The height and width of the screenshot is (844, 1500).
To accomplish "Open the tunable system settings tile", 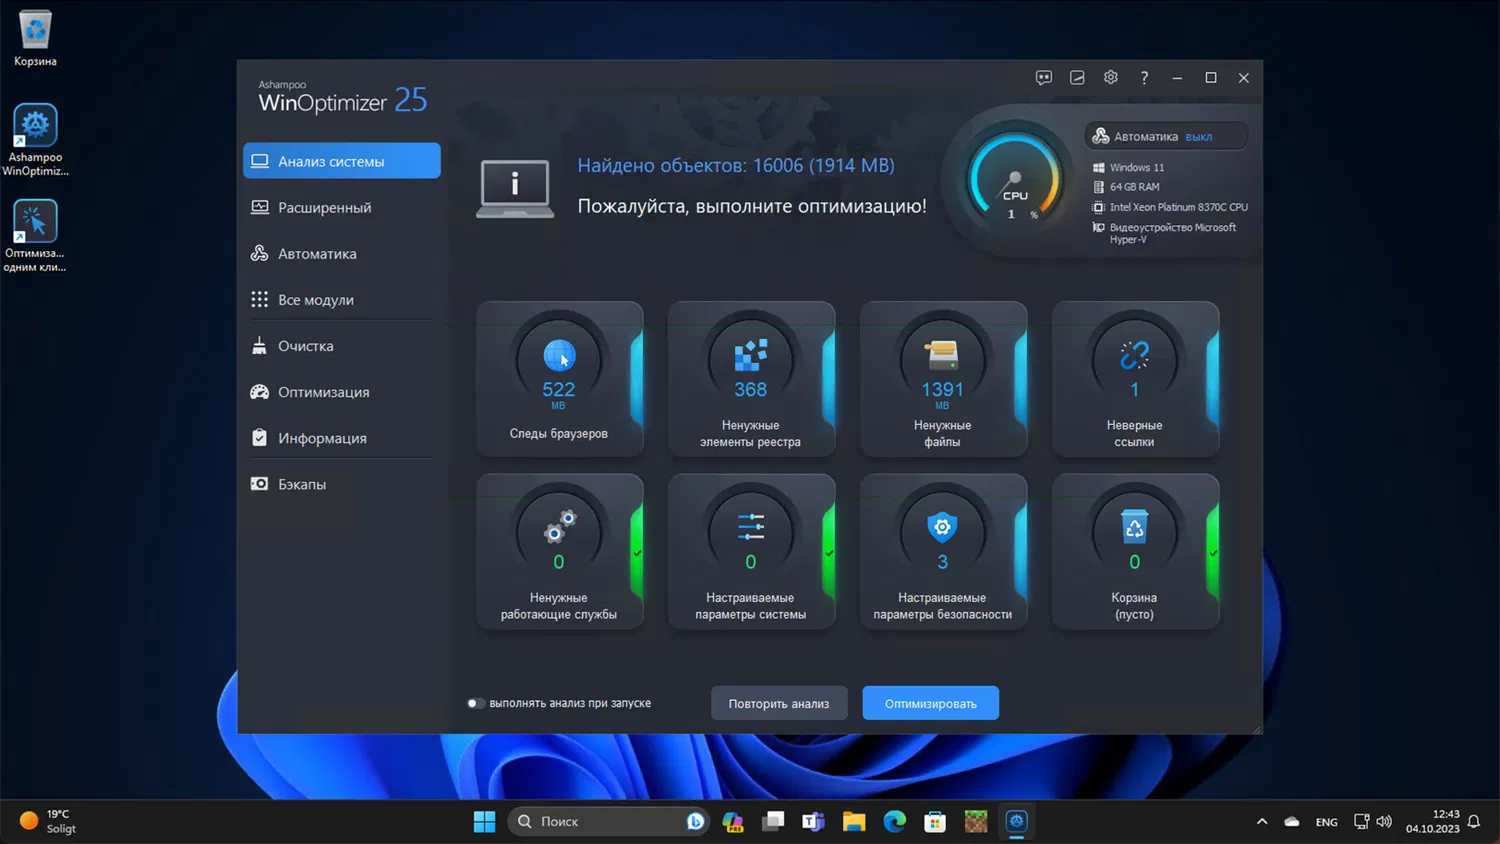I will click(x=750, y=552).
